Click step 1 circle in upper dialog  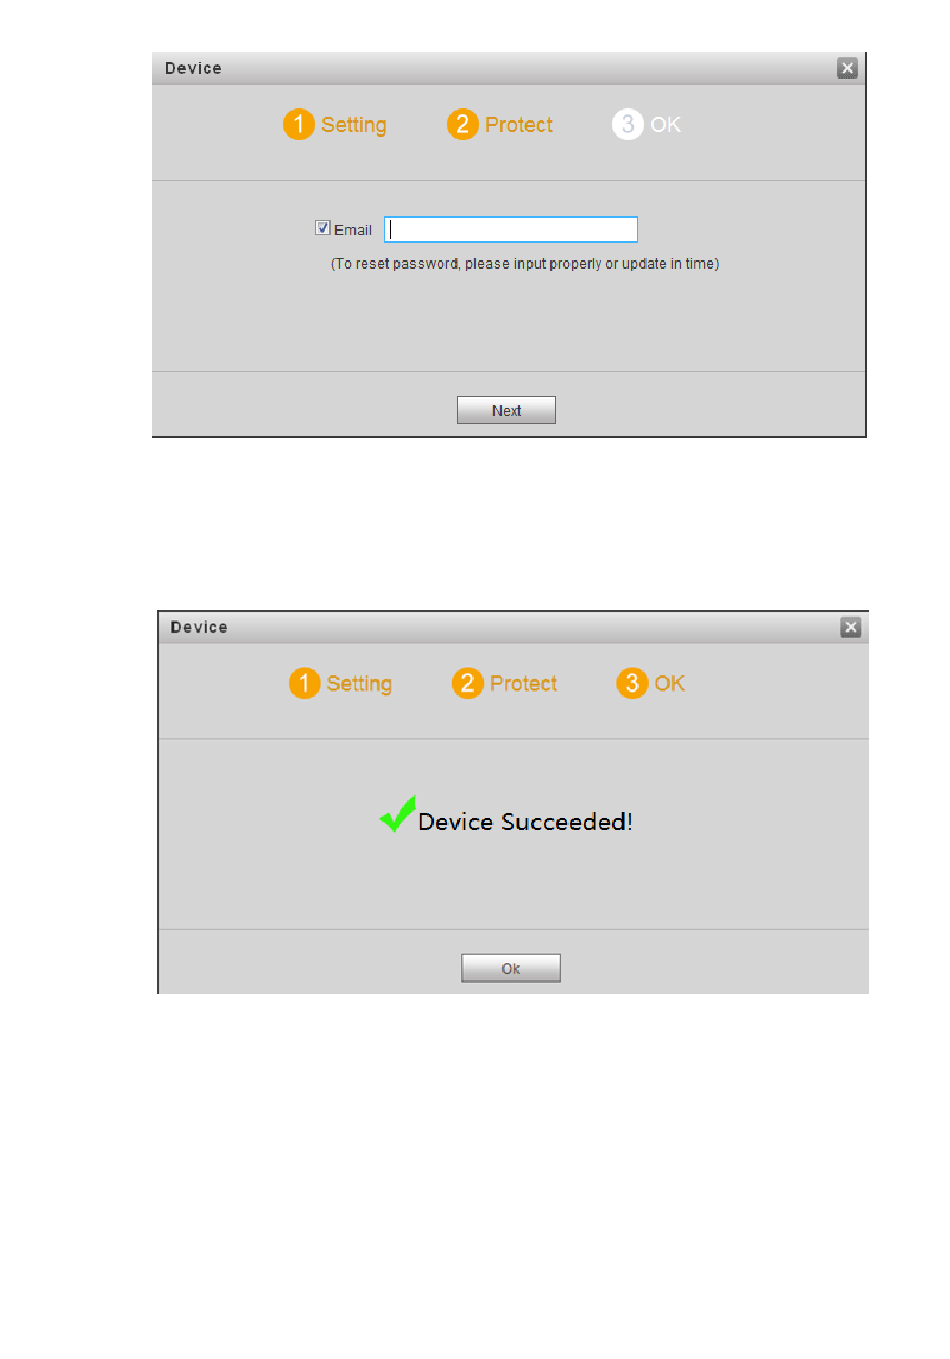tap(298, 124)
